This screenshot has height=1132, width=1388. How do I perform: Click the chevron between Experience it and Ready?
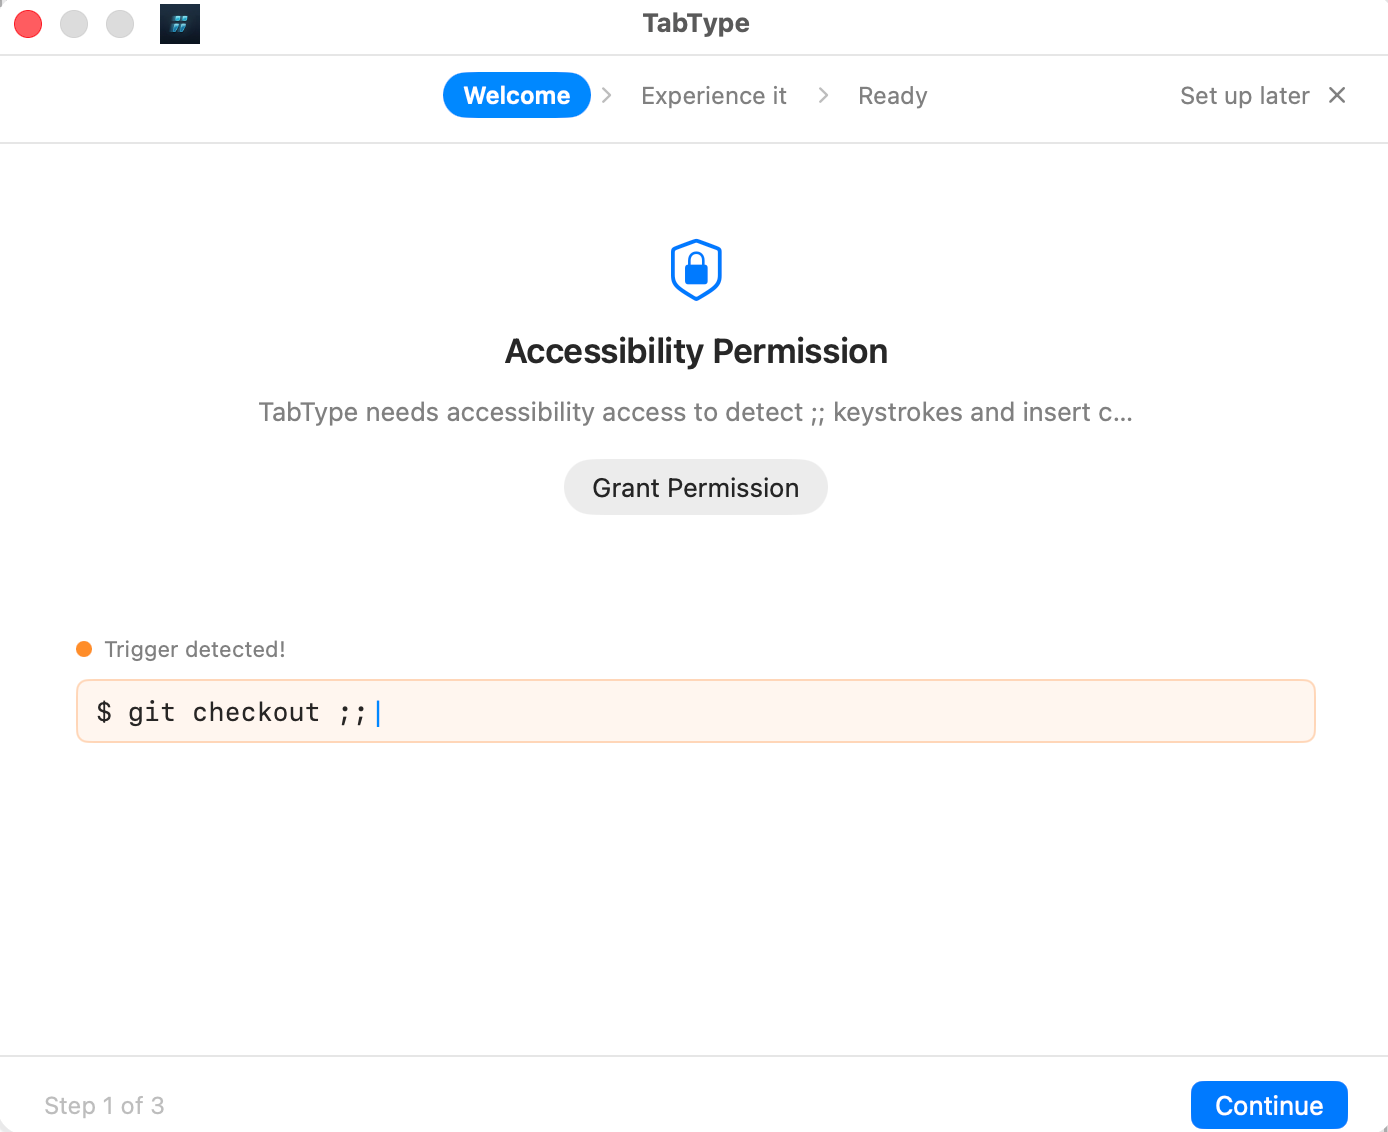point(823,96)
